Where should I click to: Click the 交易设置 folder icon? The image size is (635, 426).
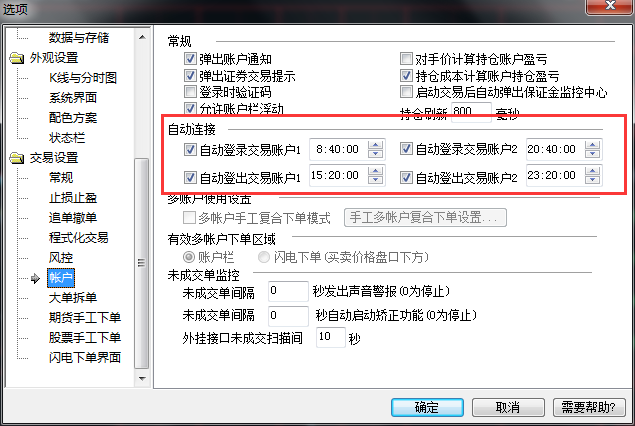tap(17, 158)
